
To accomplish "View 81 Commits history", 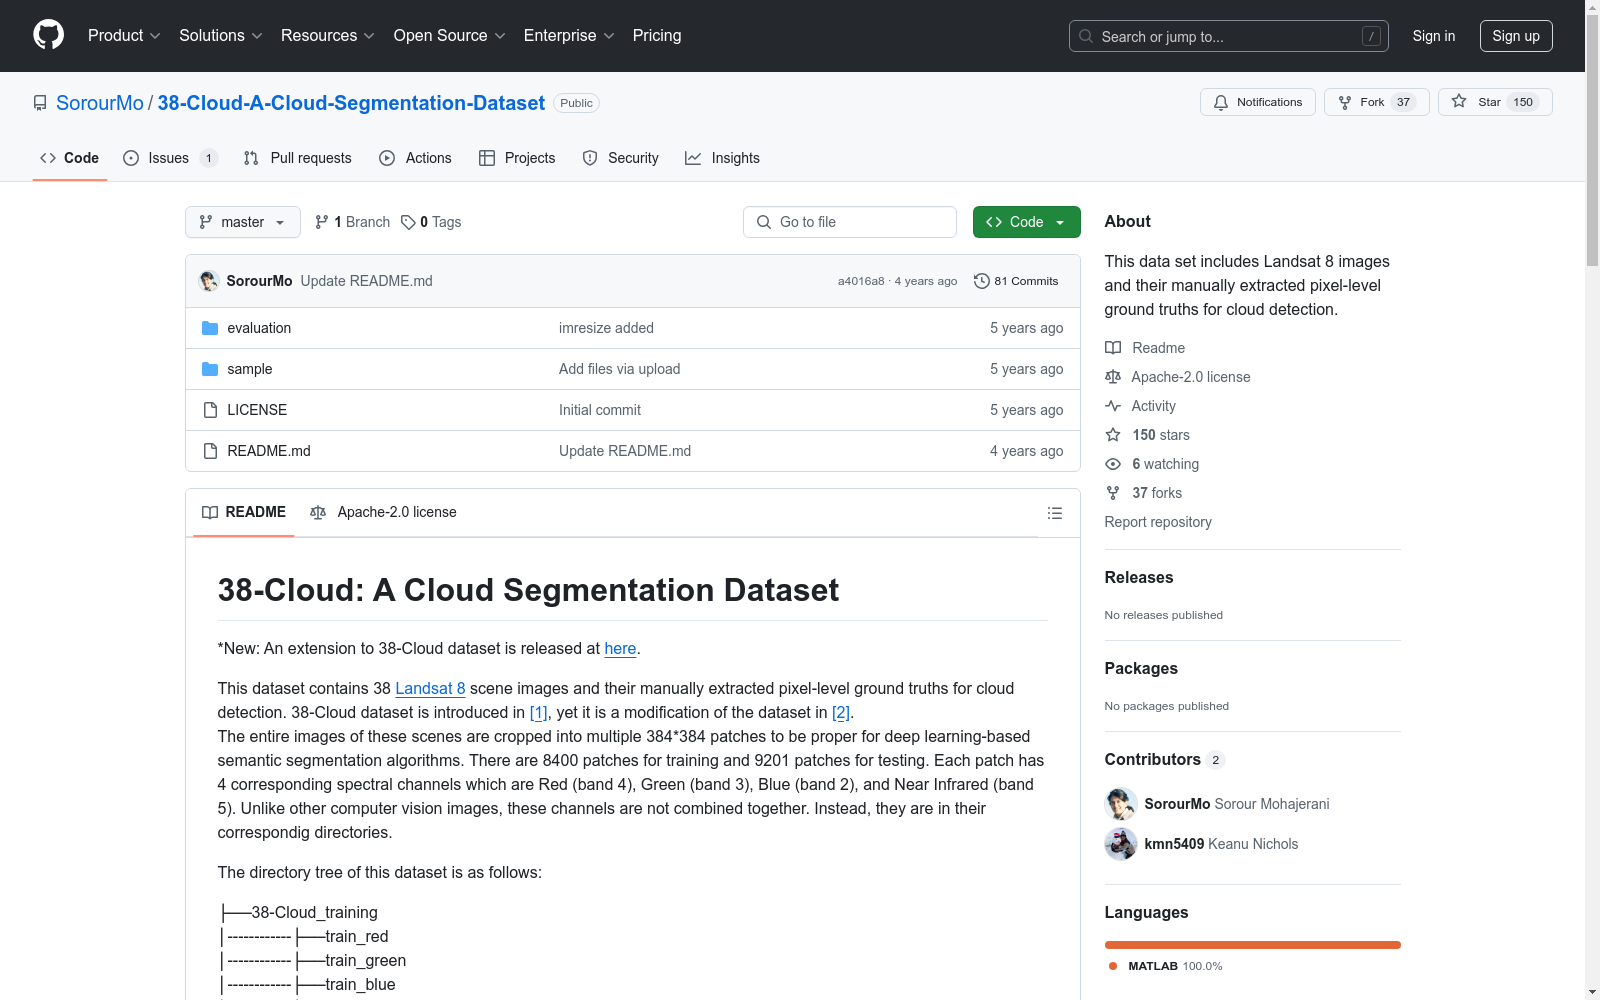I will [x=1016, y=281].
